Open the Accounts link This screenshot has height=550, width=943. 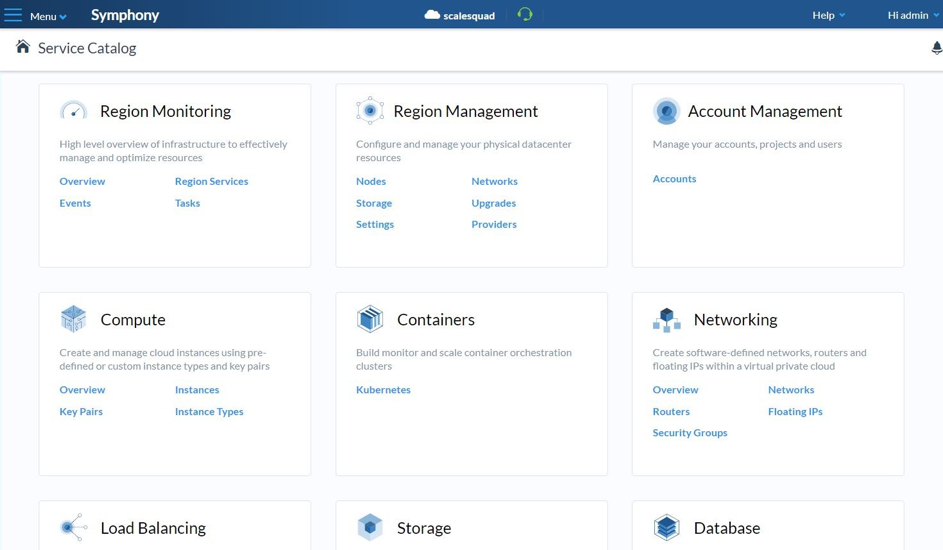(675, 179)
